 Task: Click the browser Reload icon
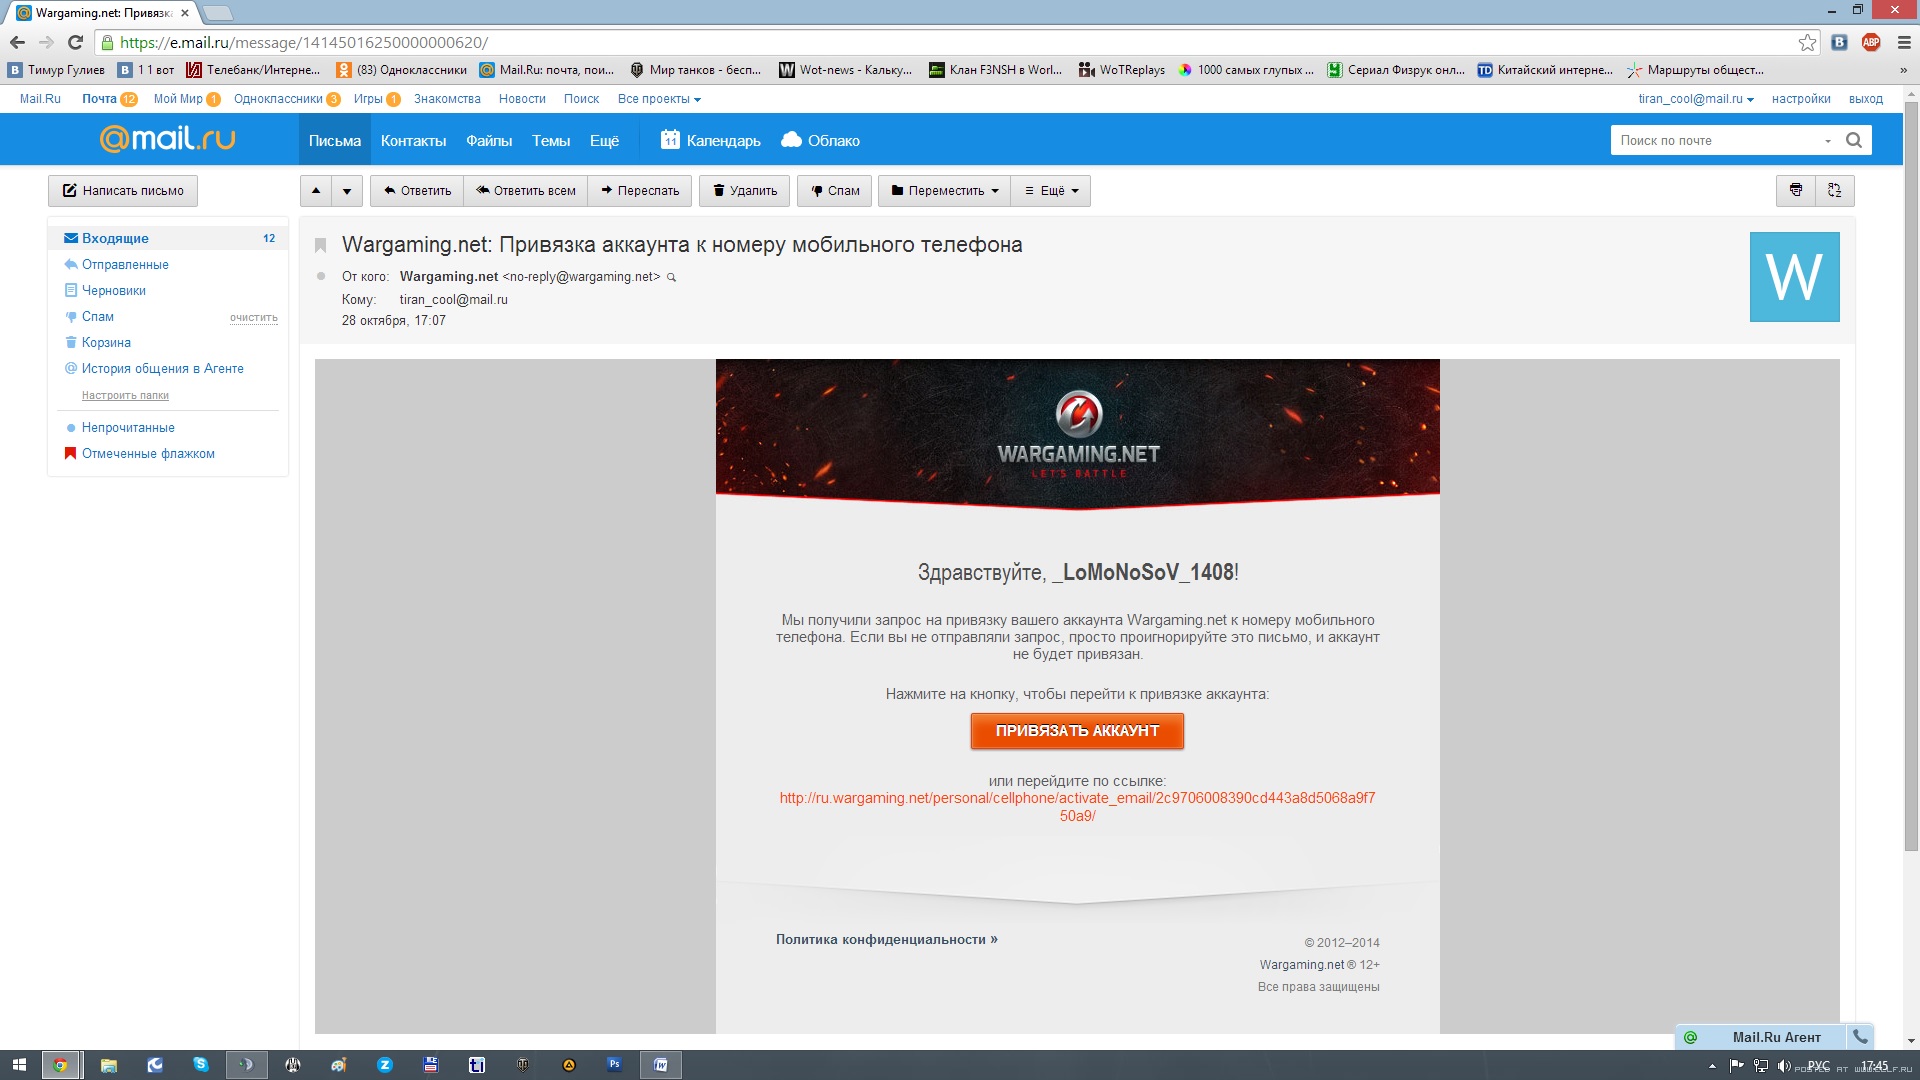[75, 42]
